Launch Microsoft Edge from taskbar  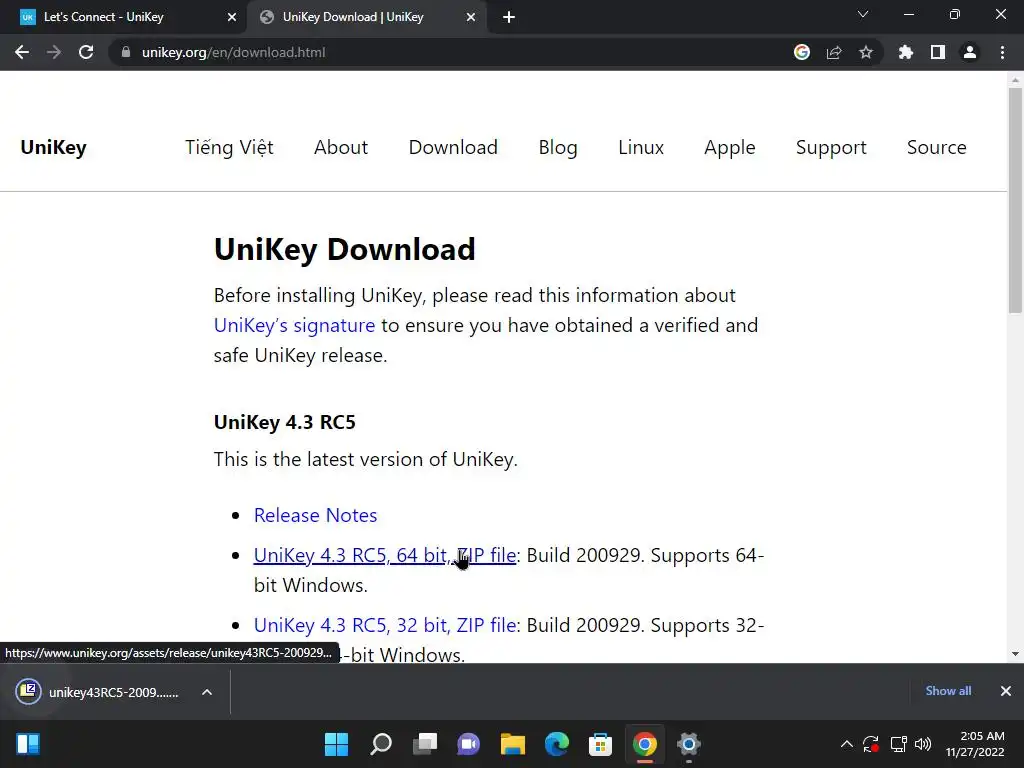tap(556, 744)
